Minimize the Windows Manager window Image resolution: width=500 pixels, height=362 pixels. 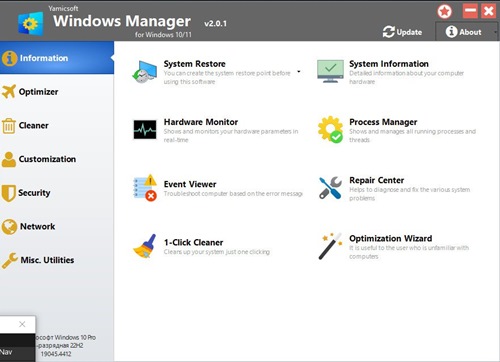(x=470, y=11)
